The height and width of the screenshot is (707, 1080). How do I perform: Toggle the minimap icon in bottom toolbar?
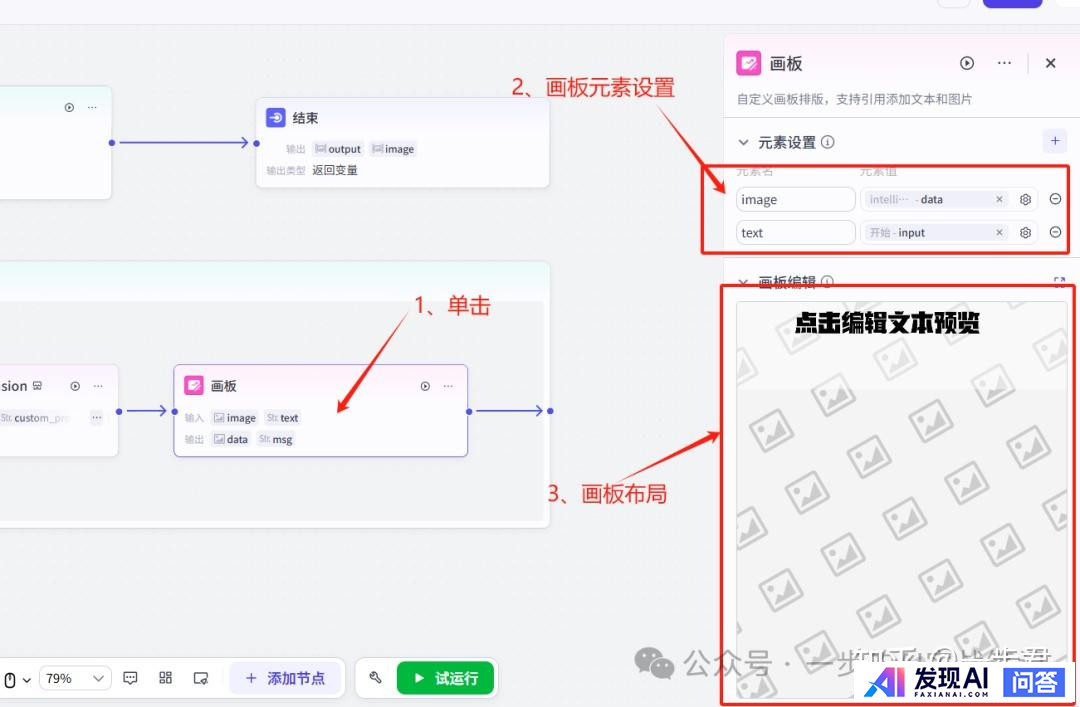[x=200, y=678]
